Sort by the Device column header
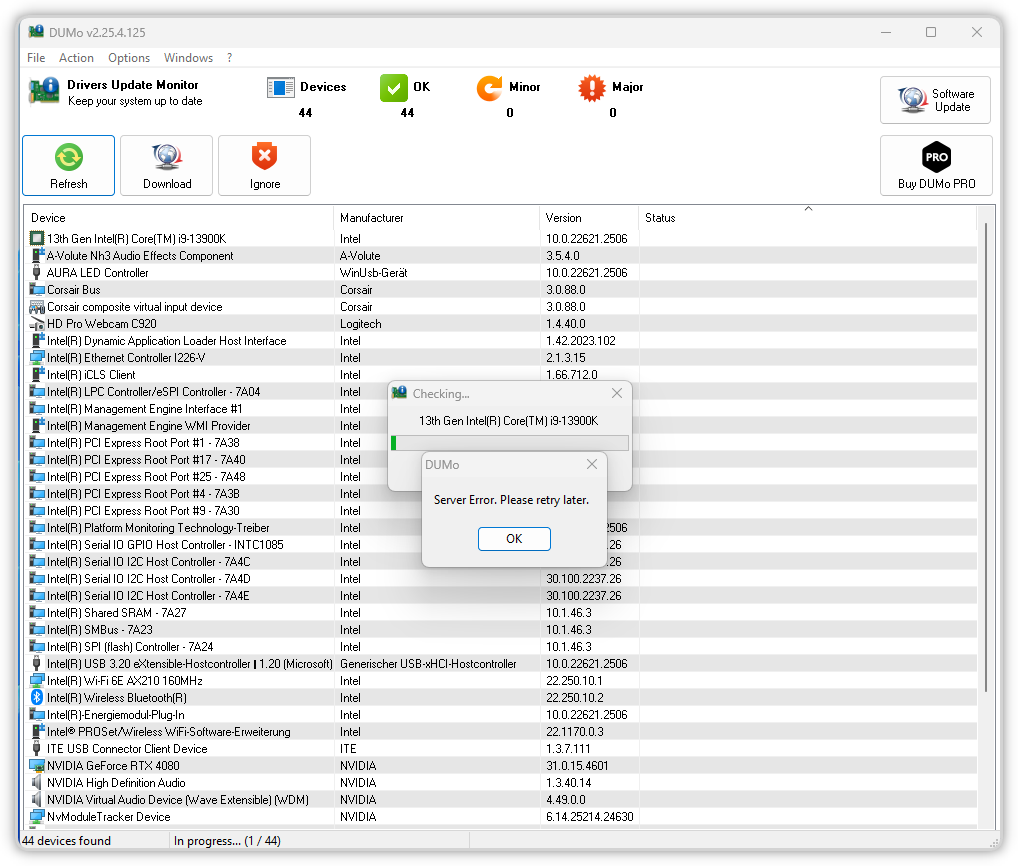1018x866 pixels. 179,218
